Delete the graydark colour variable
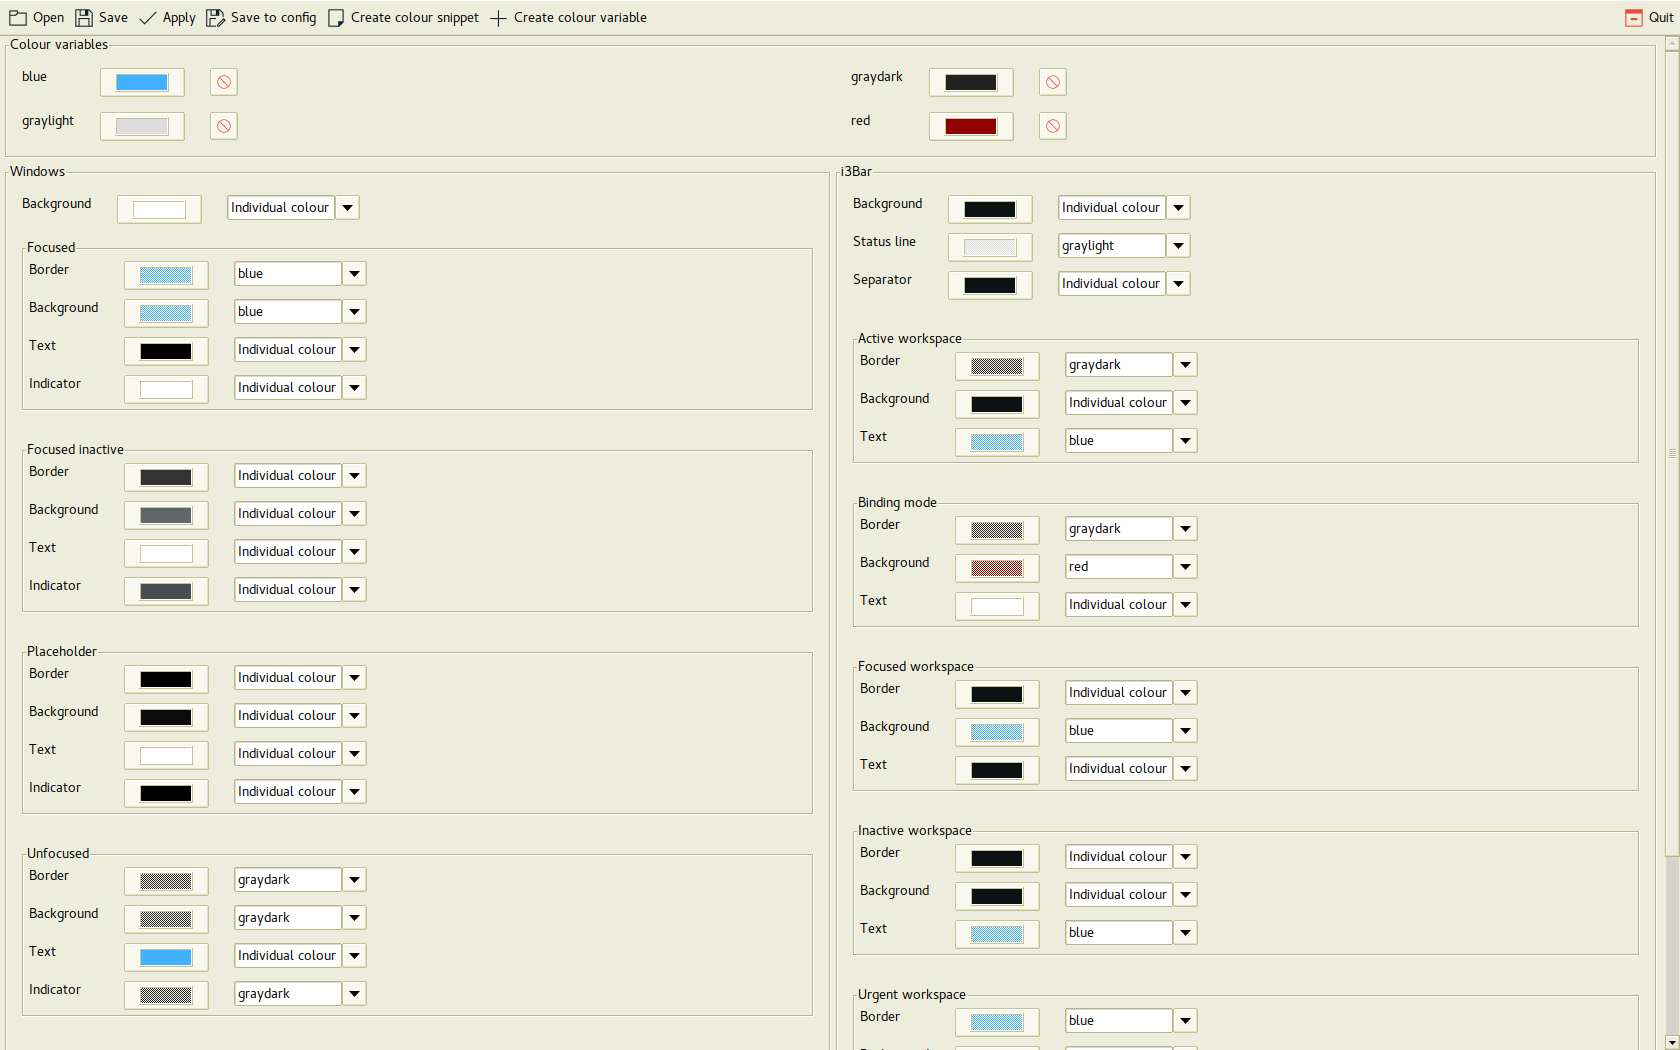Image resolution: width=1680 pixels, height=1050 pixels. [x=1053, y=82]
